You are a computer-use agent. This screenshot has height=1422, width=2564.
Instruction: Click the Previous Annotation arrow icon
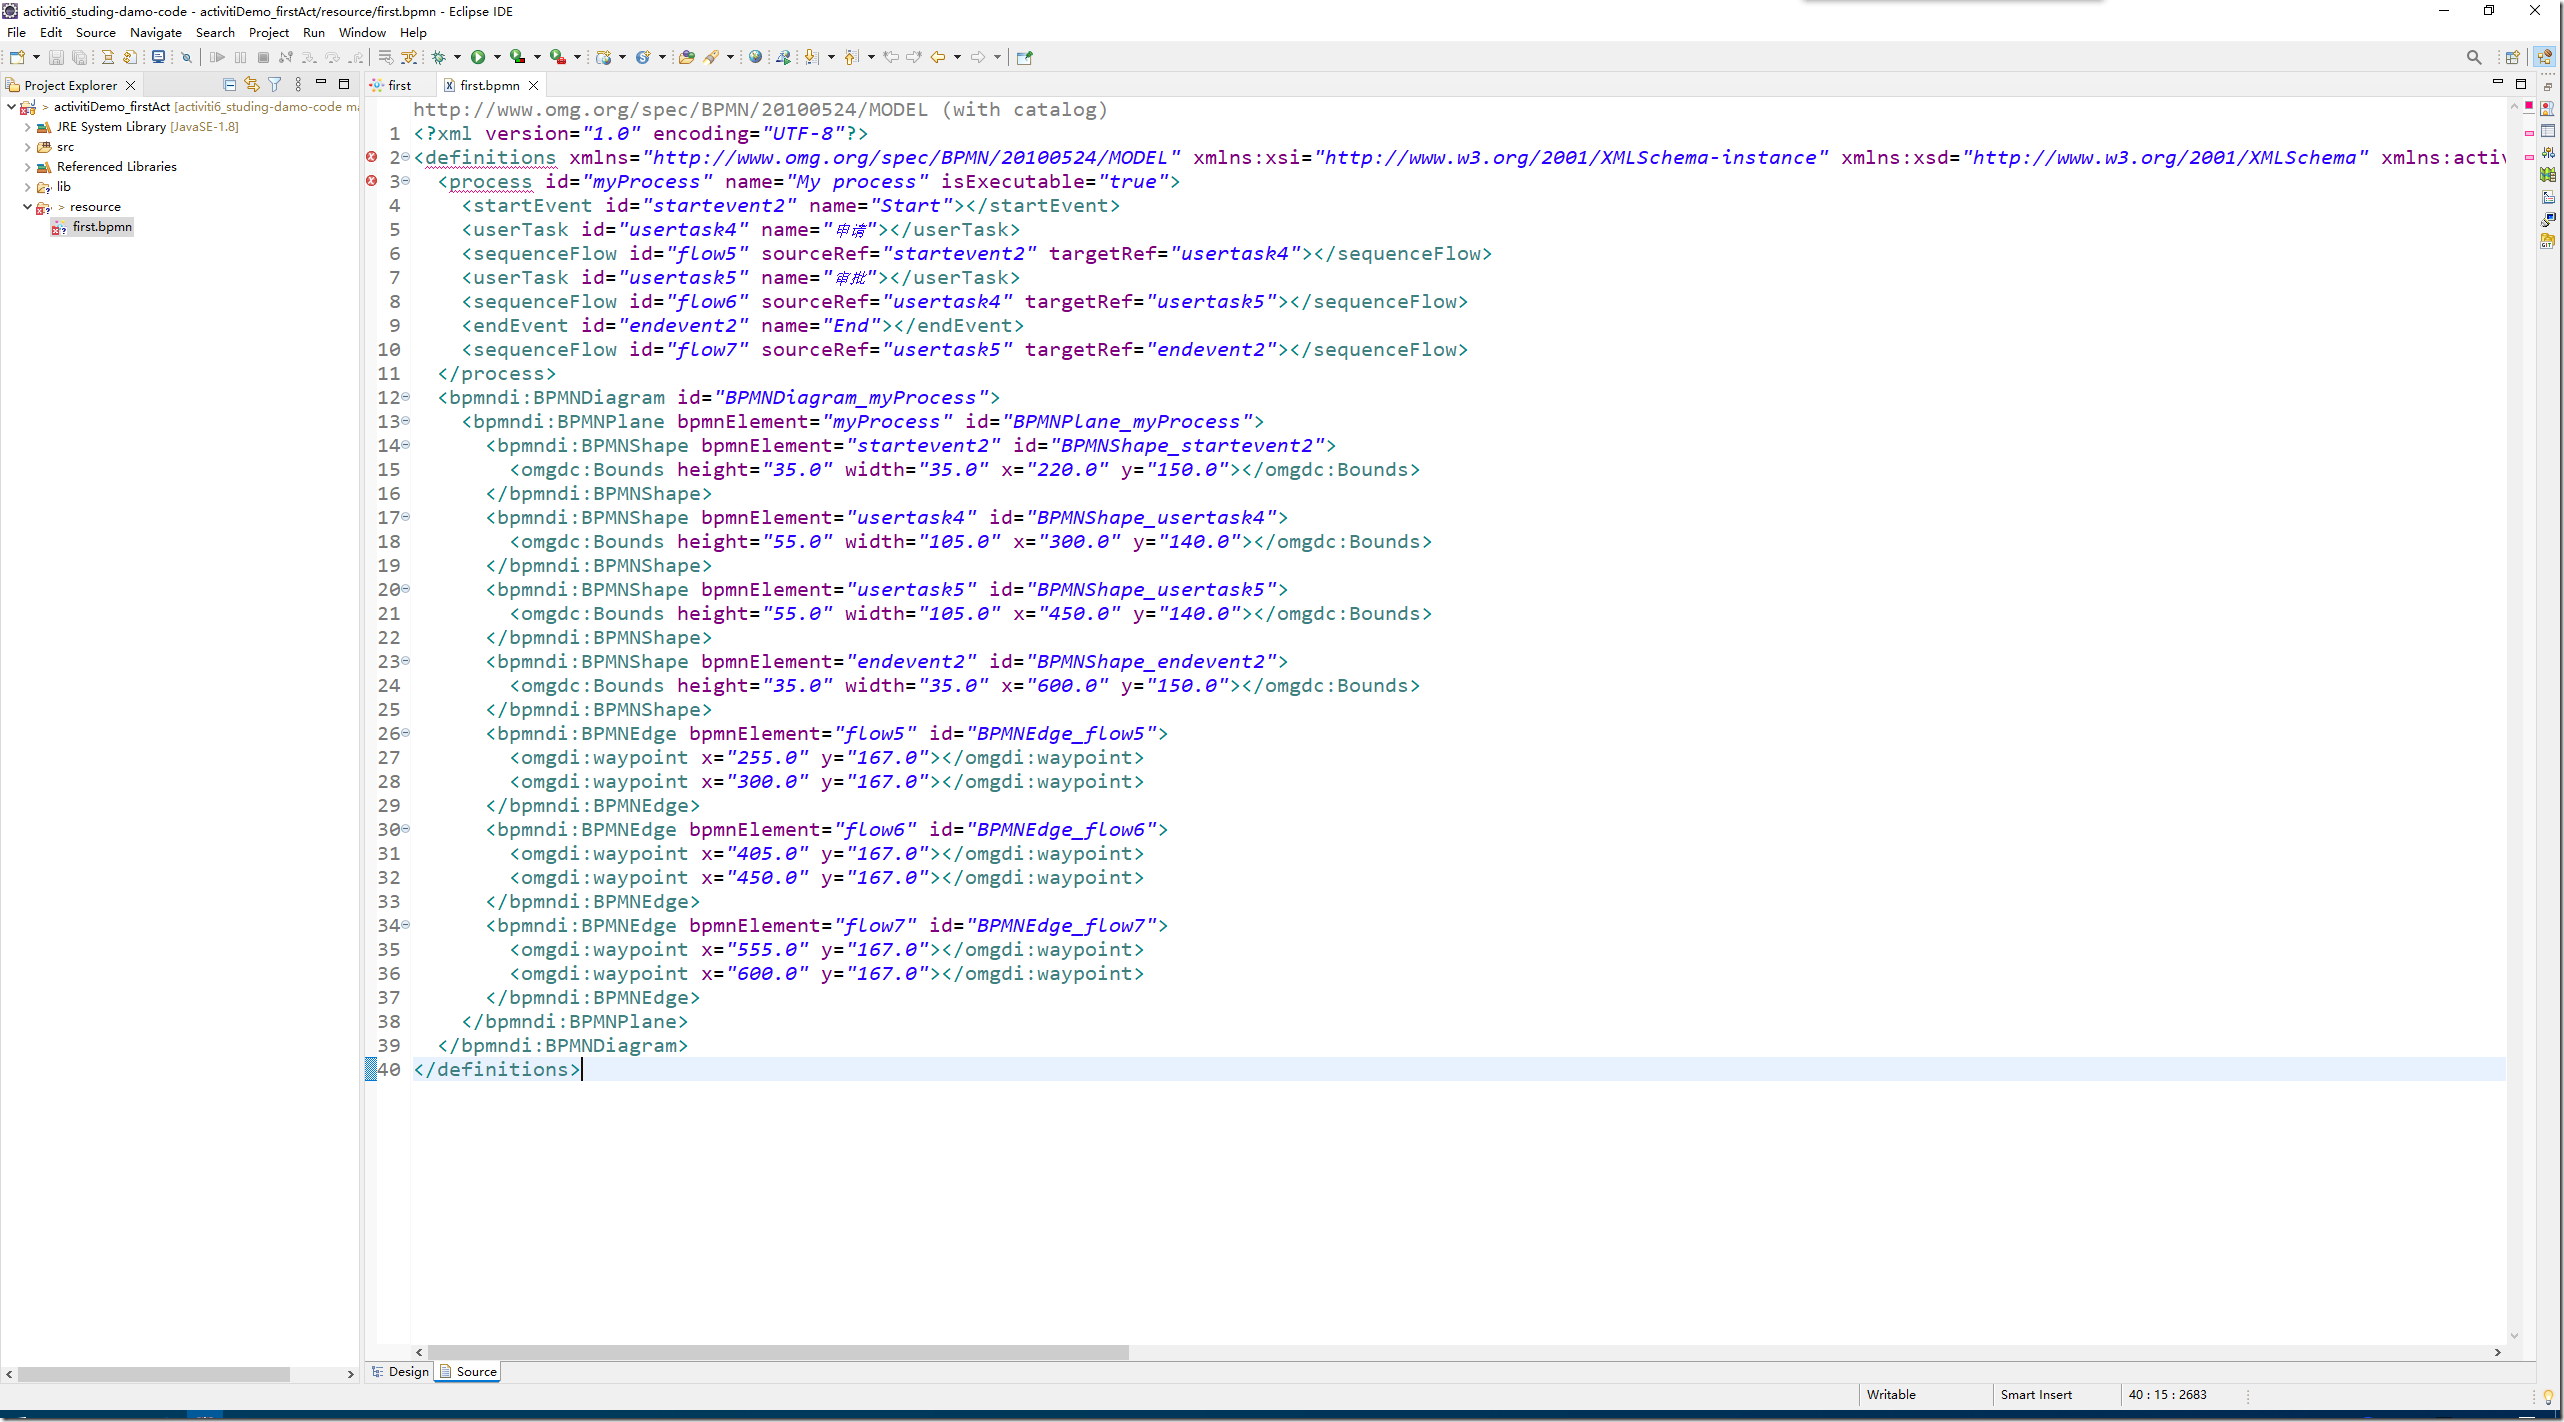click(851, 57)
